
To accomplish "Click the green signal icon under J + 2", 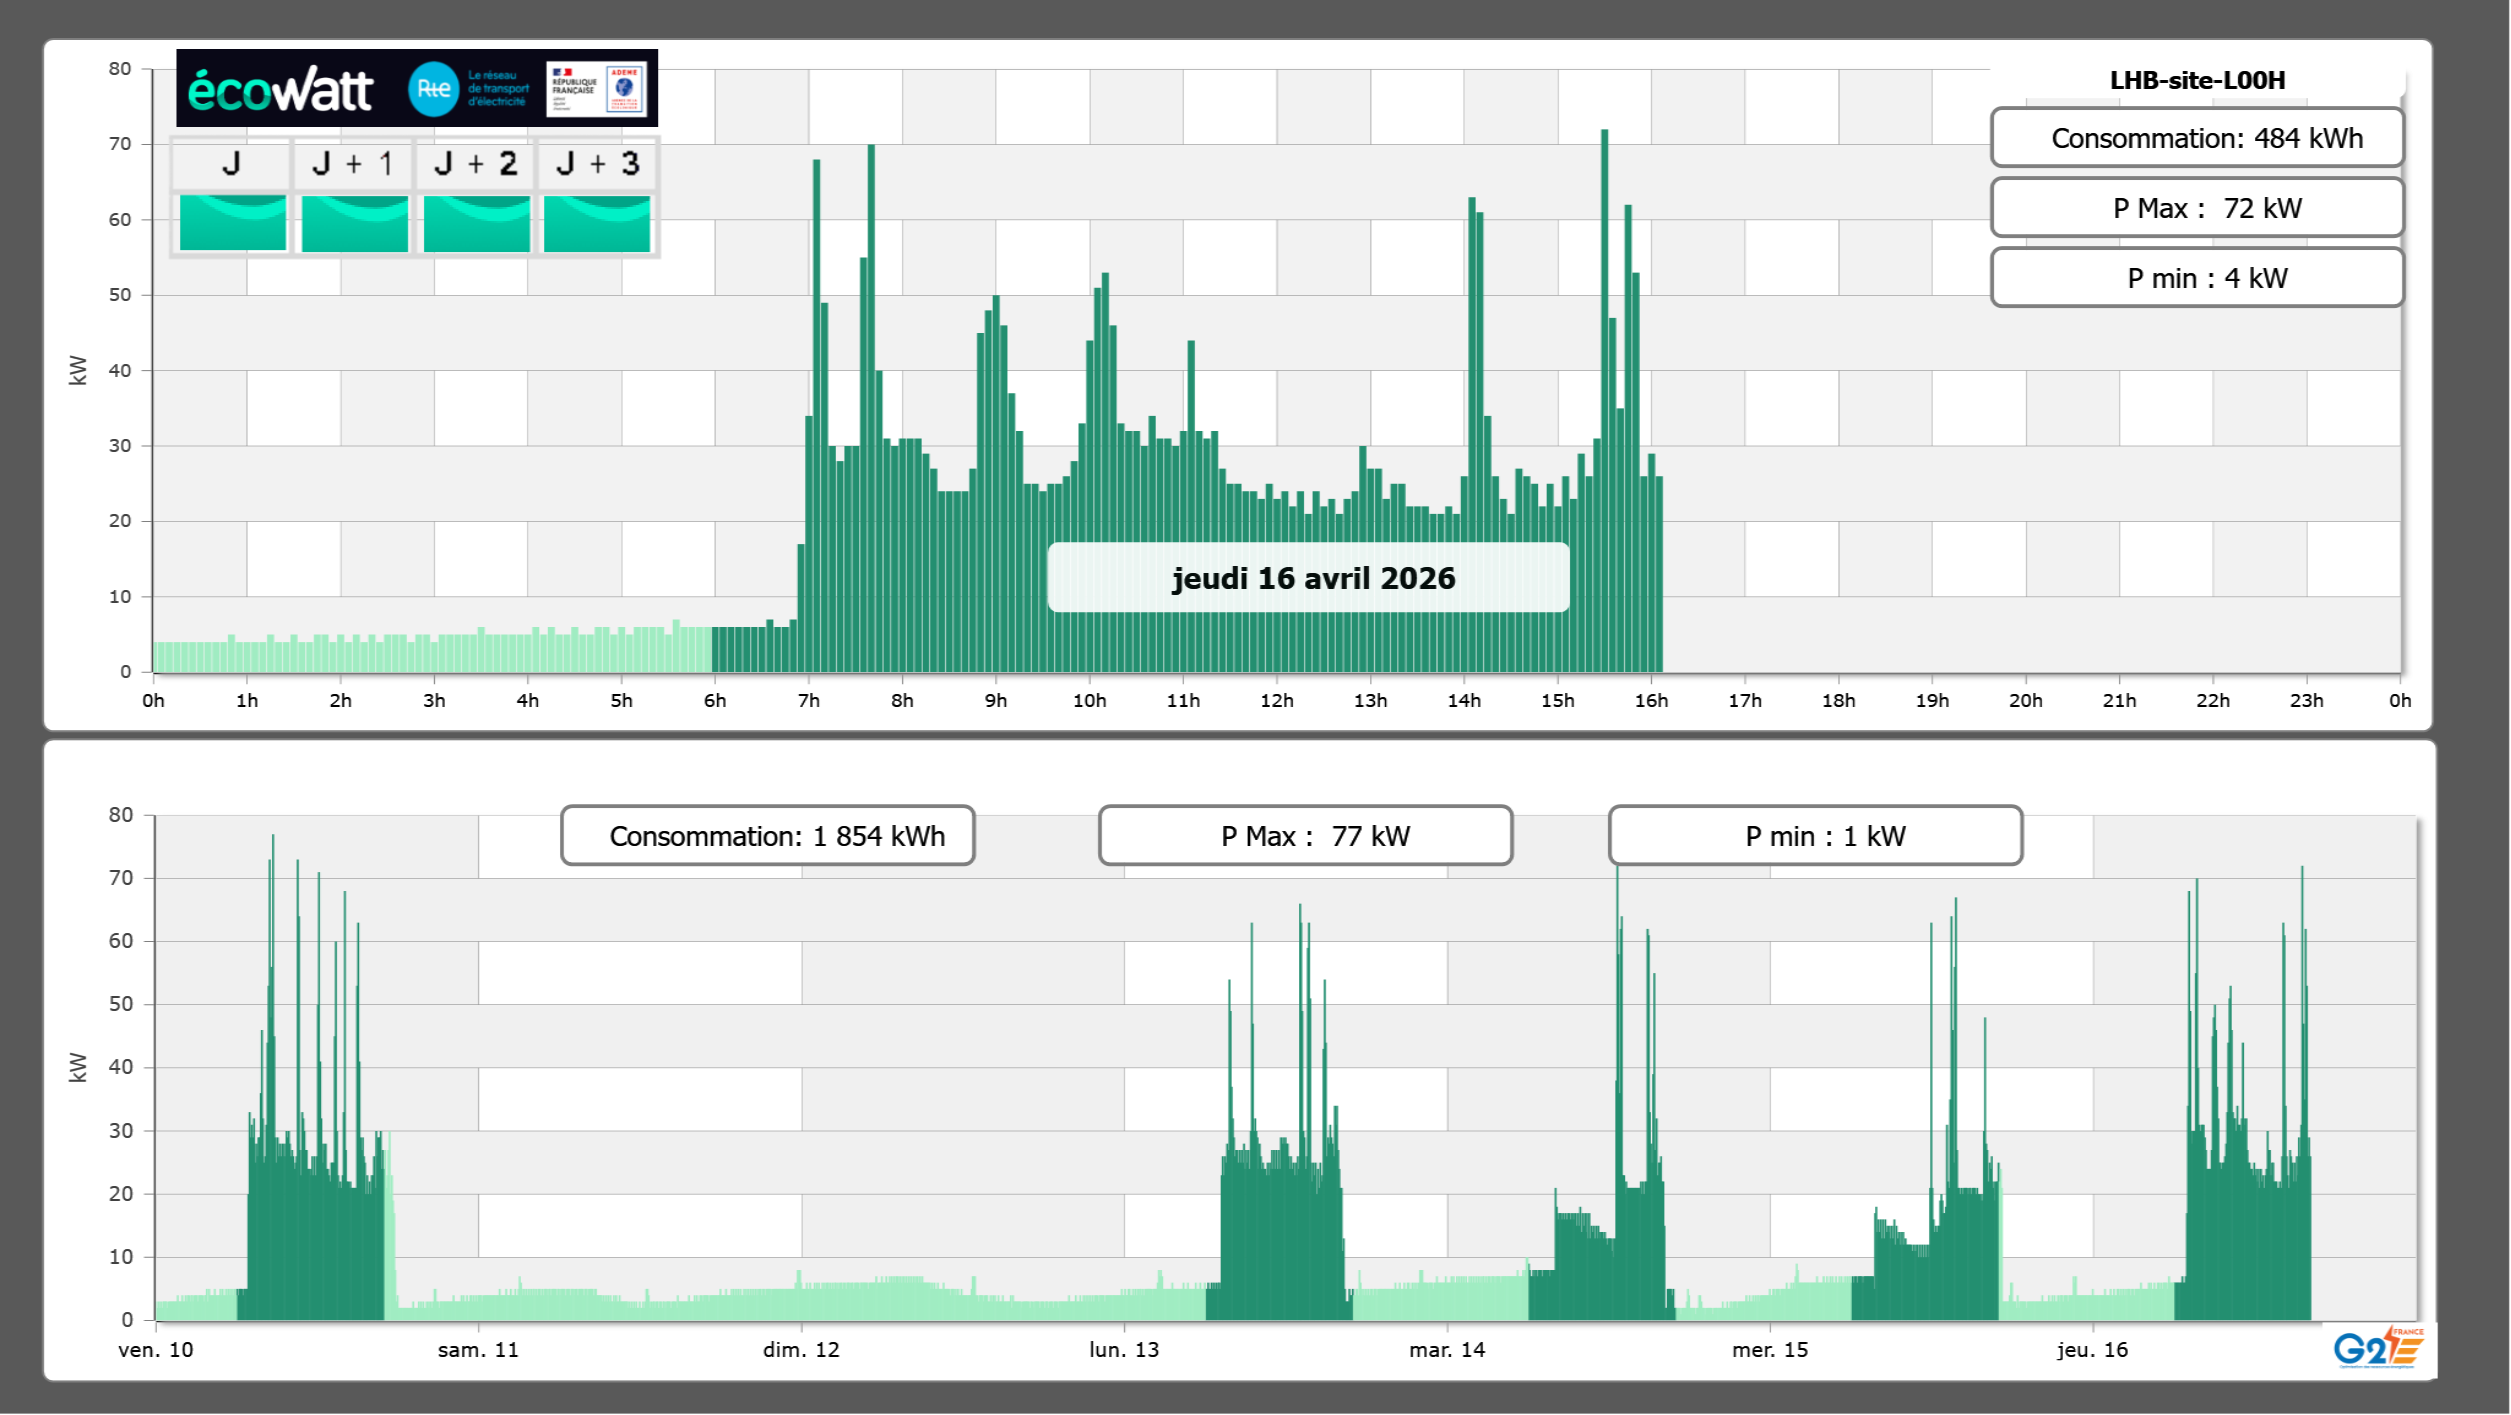I will click(x=476, y=223).
